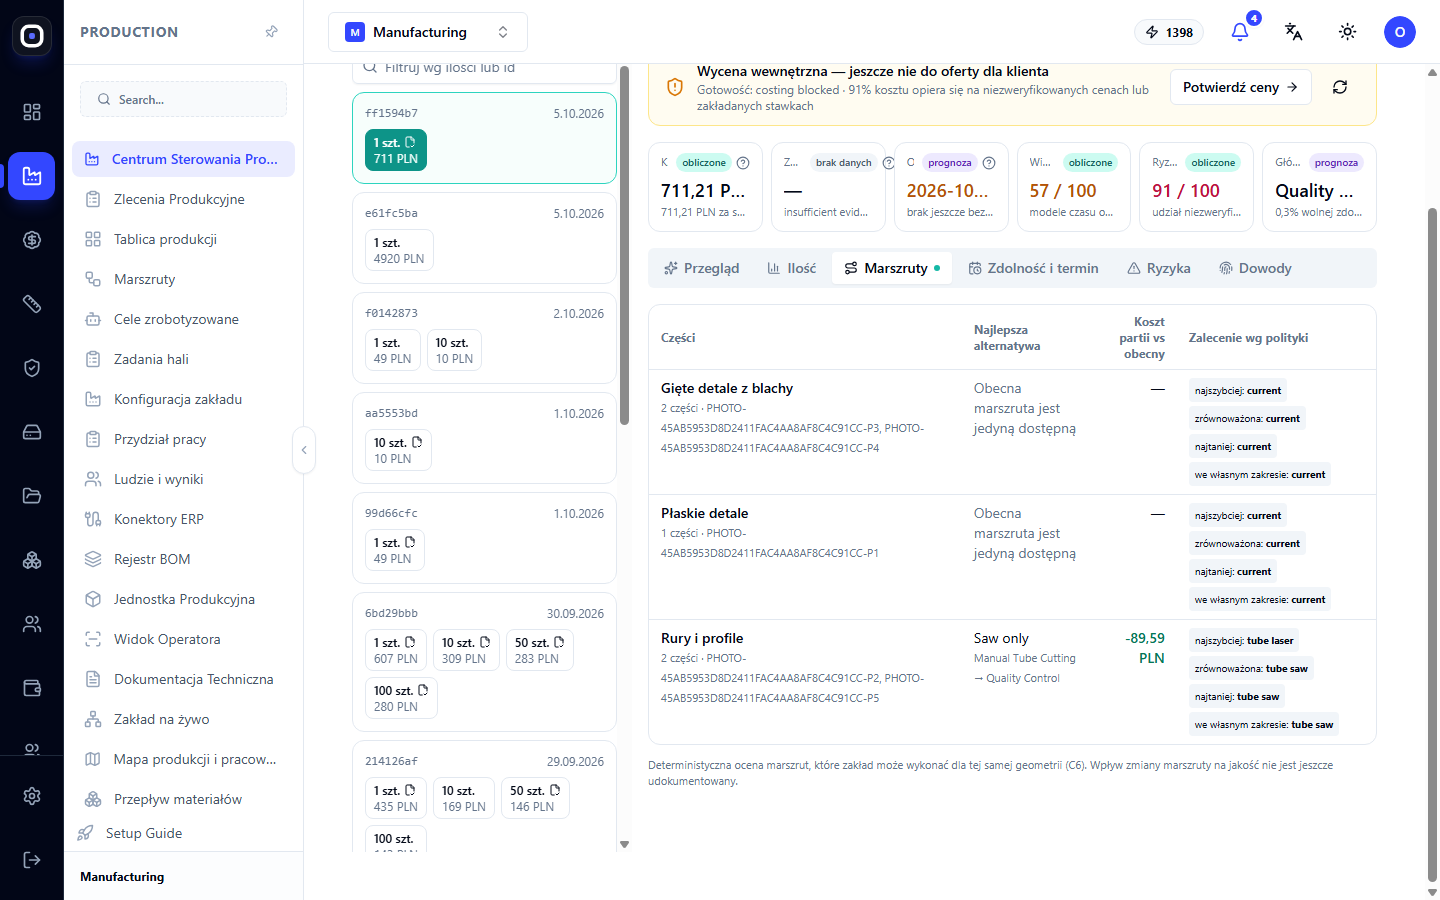Open Tablica produkcji in the sidebar
The height and width of the screenshot is (900, 1440).
tap(183, 239)
